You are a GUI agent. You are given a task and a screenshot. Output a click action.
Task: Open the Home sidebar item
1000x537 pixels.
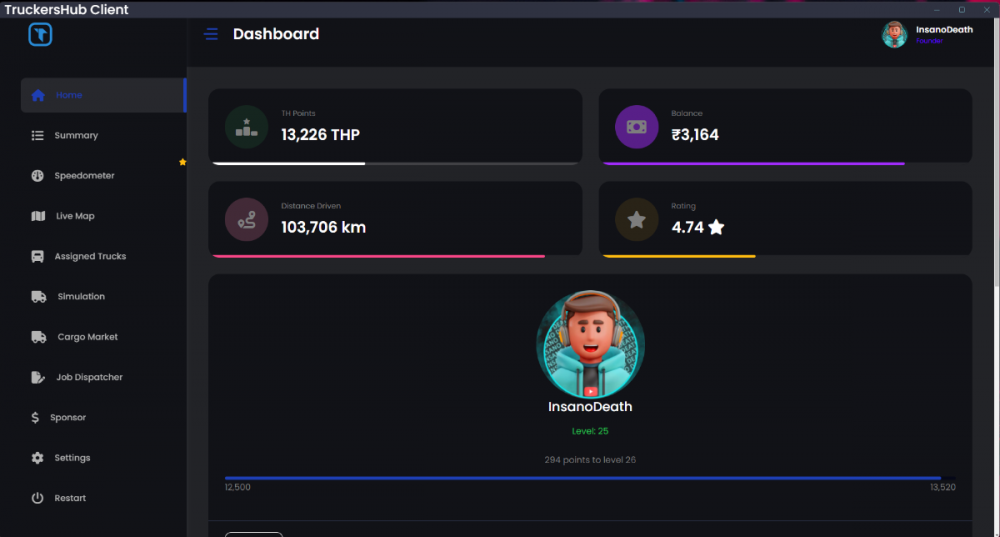(103, 95)
